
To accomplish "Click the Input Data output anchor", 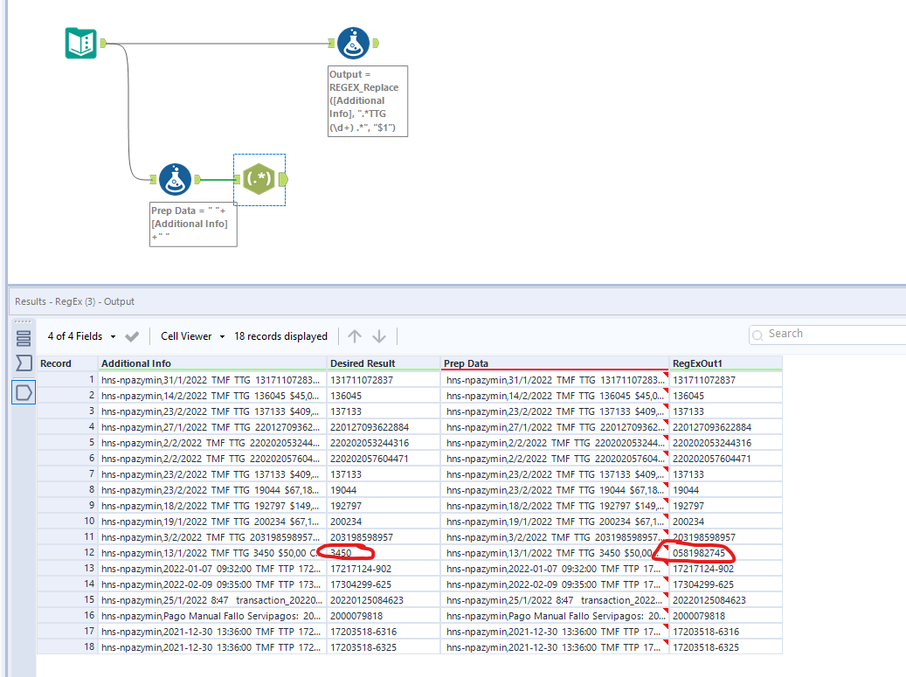I will (103, 43).
